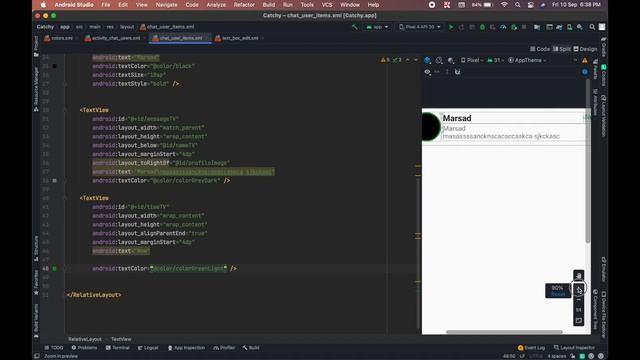The image size is (640, 360).
Task: Click the Design Surface layers icon in preview
Action: pyautogui.click(x=427, y=60)
